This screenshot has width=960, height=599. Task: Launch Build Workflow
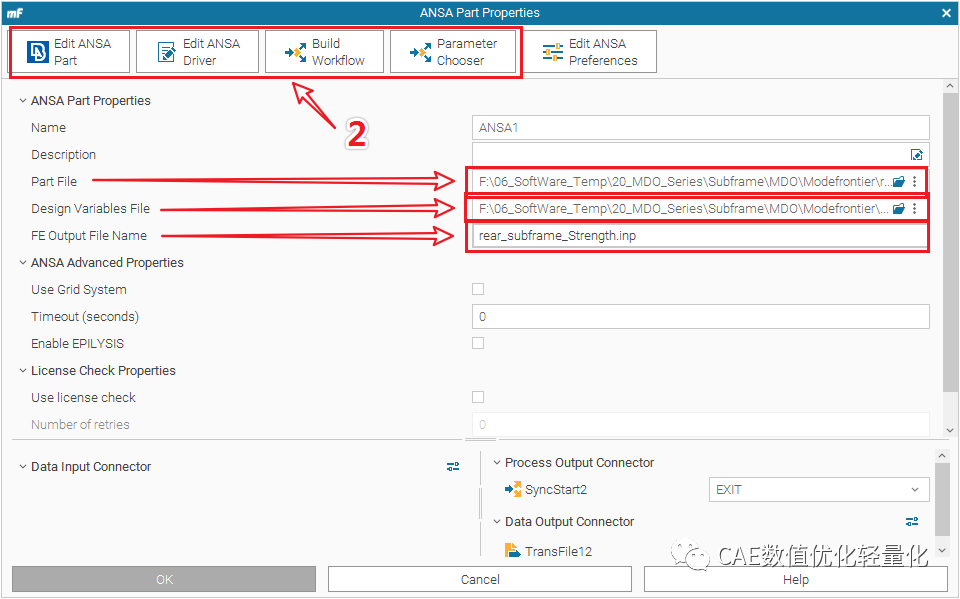click(x=324, y=52)
